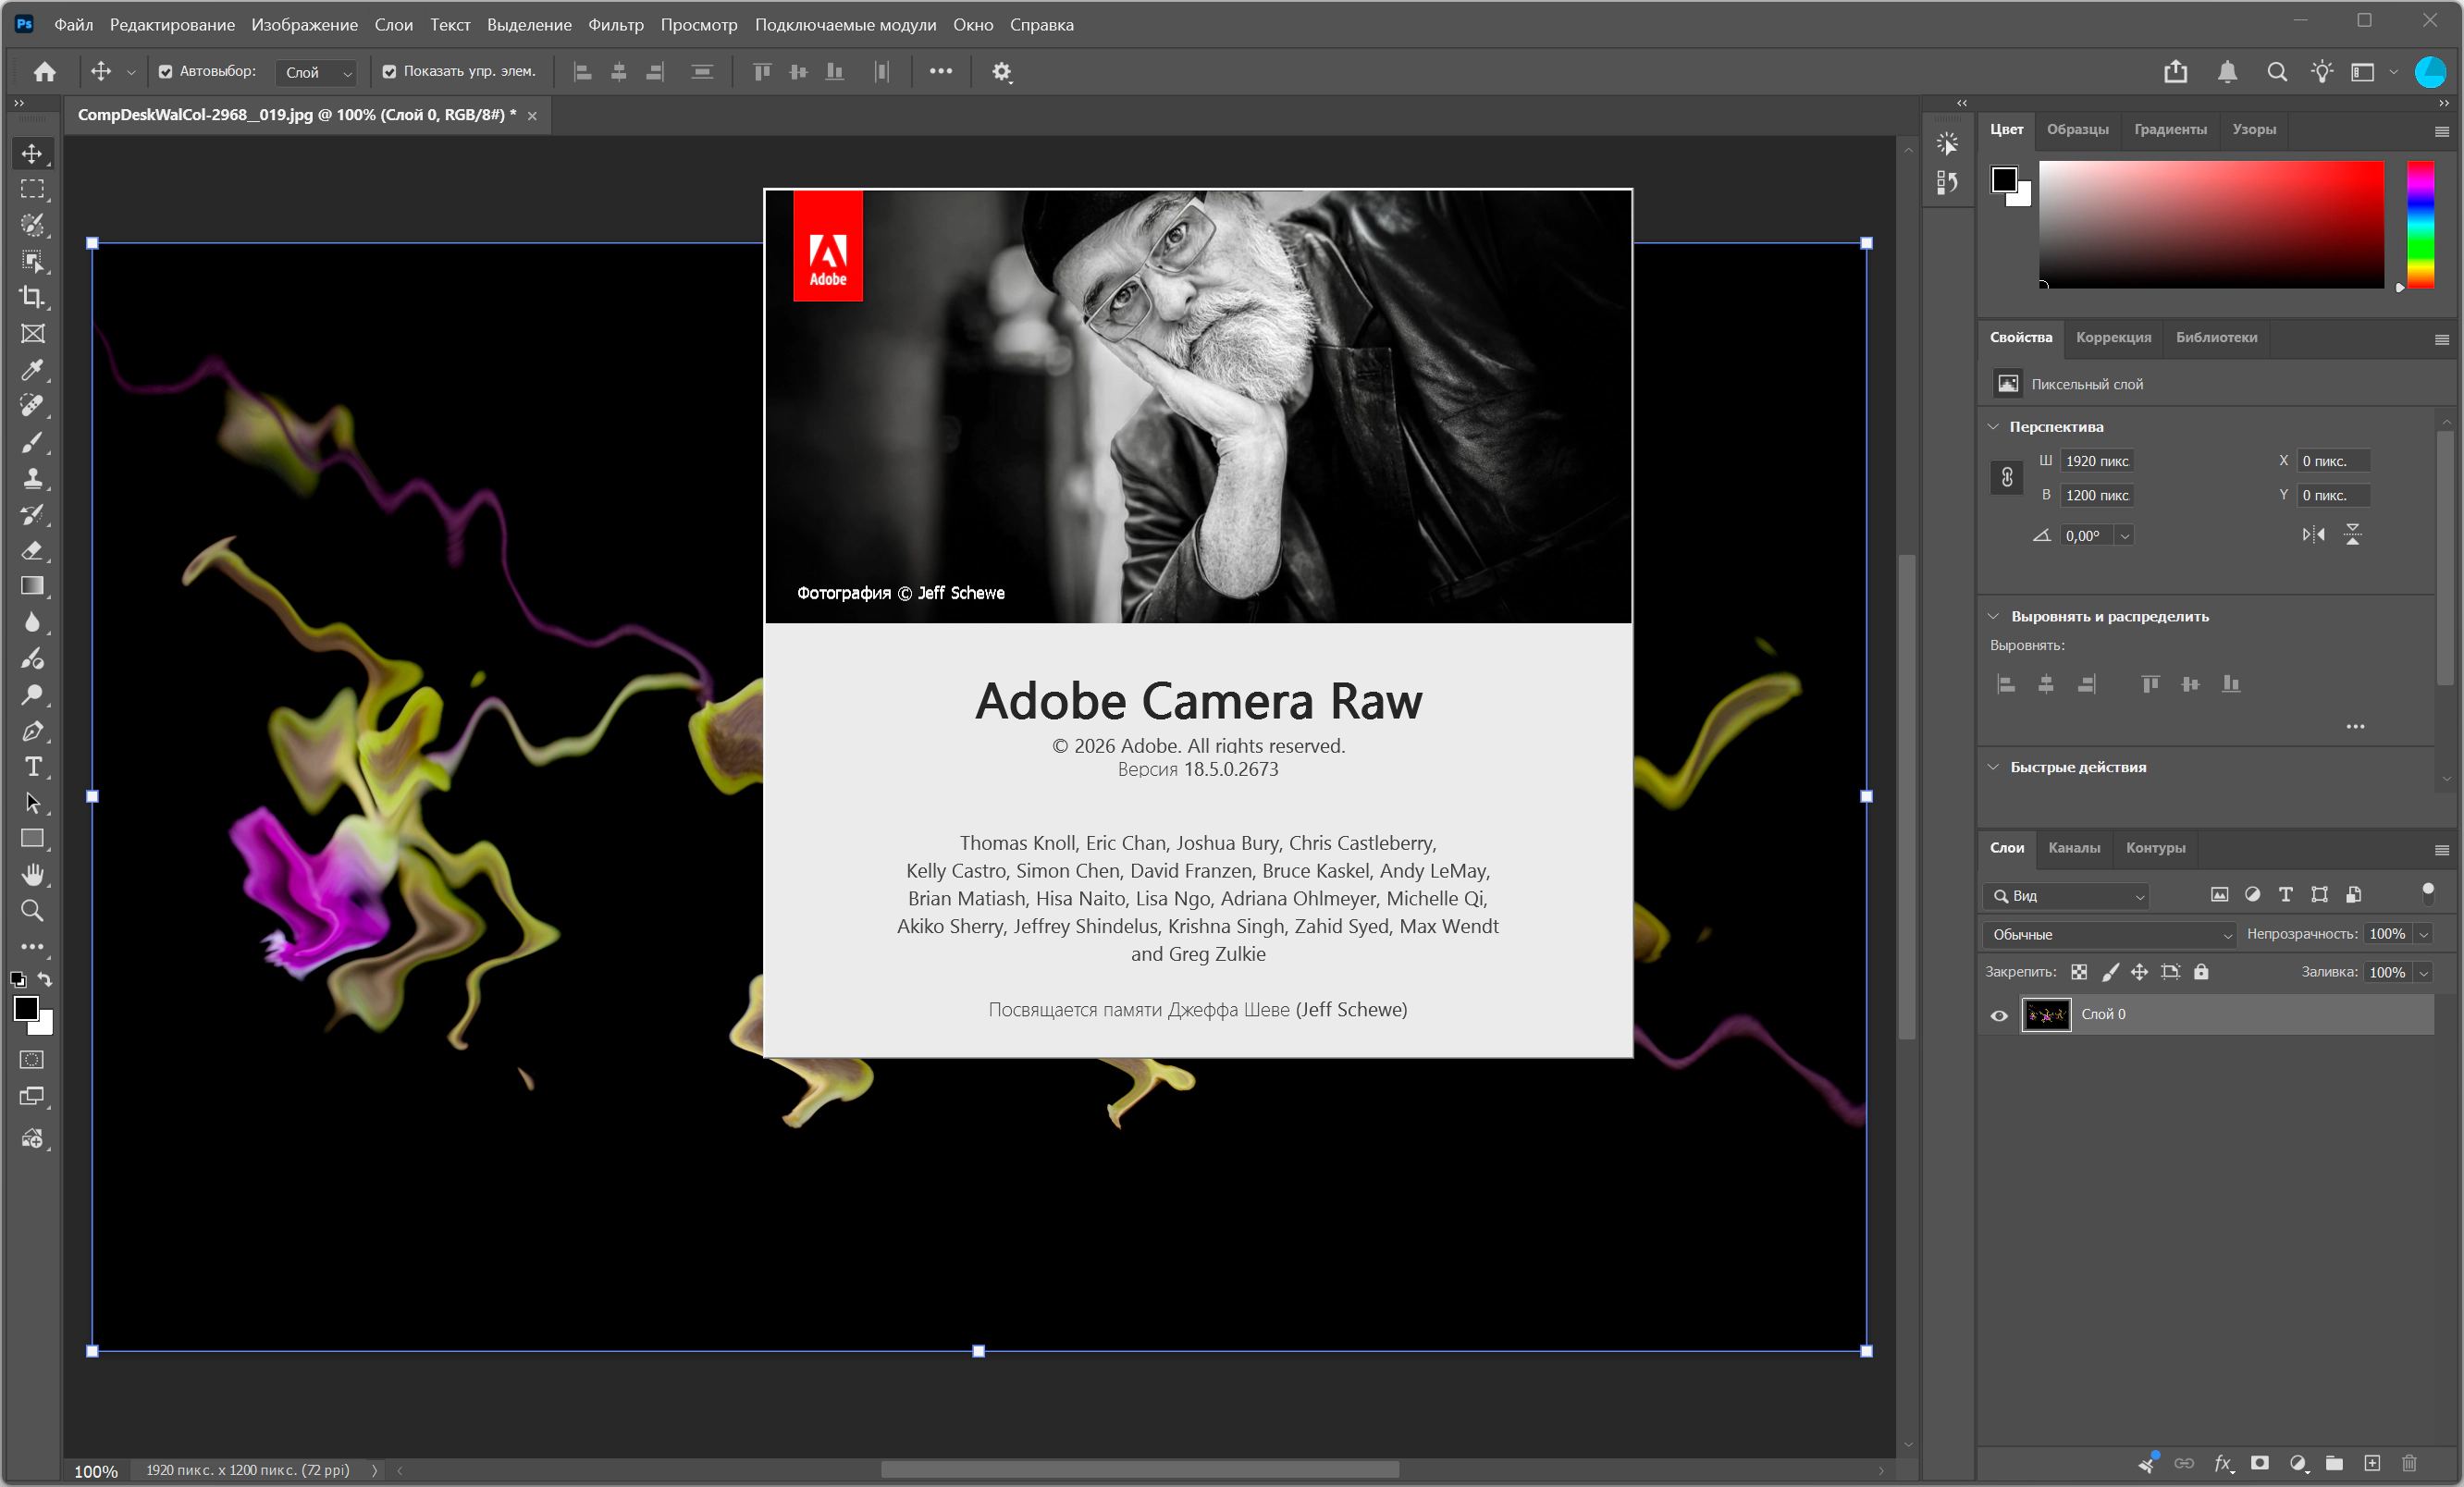Viewport: 2464px width, 1487px height.
Task: Select the Horizontal Type tool
Action: [x=32, y=767]
